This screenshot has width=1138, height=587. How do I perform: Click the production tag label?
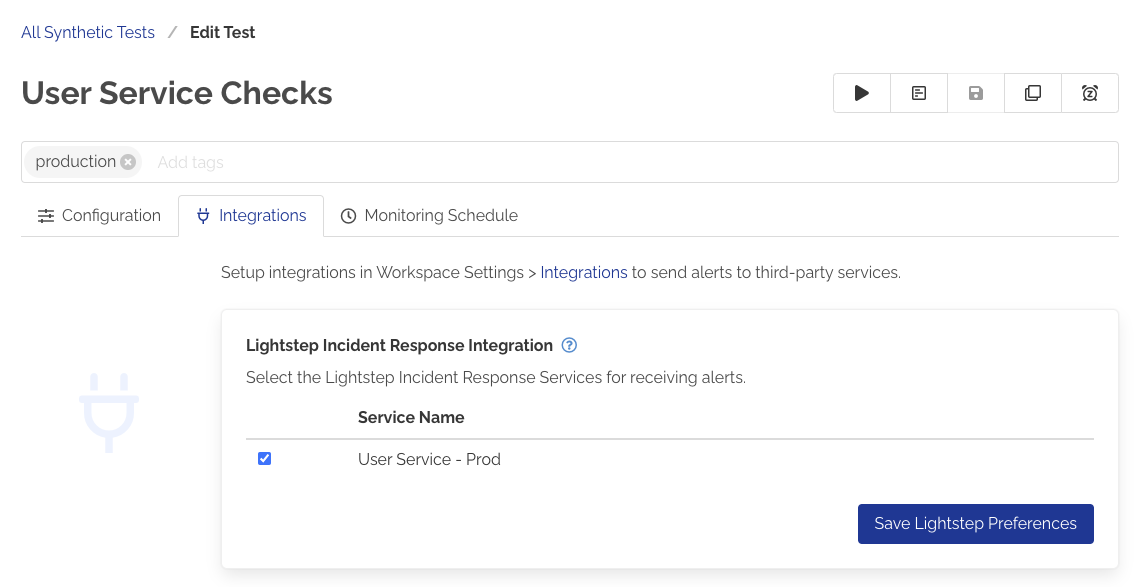pos(75,161)
